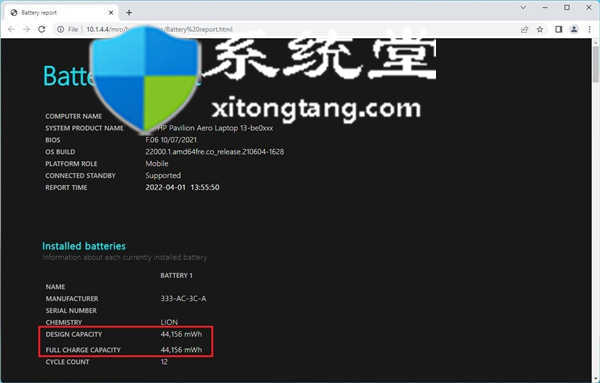
Task: Select the DESIGN CAPACITY value 44,156 mWh
Action: point(181,334)
